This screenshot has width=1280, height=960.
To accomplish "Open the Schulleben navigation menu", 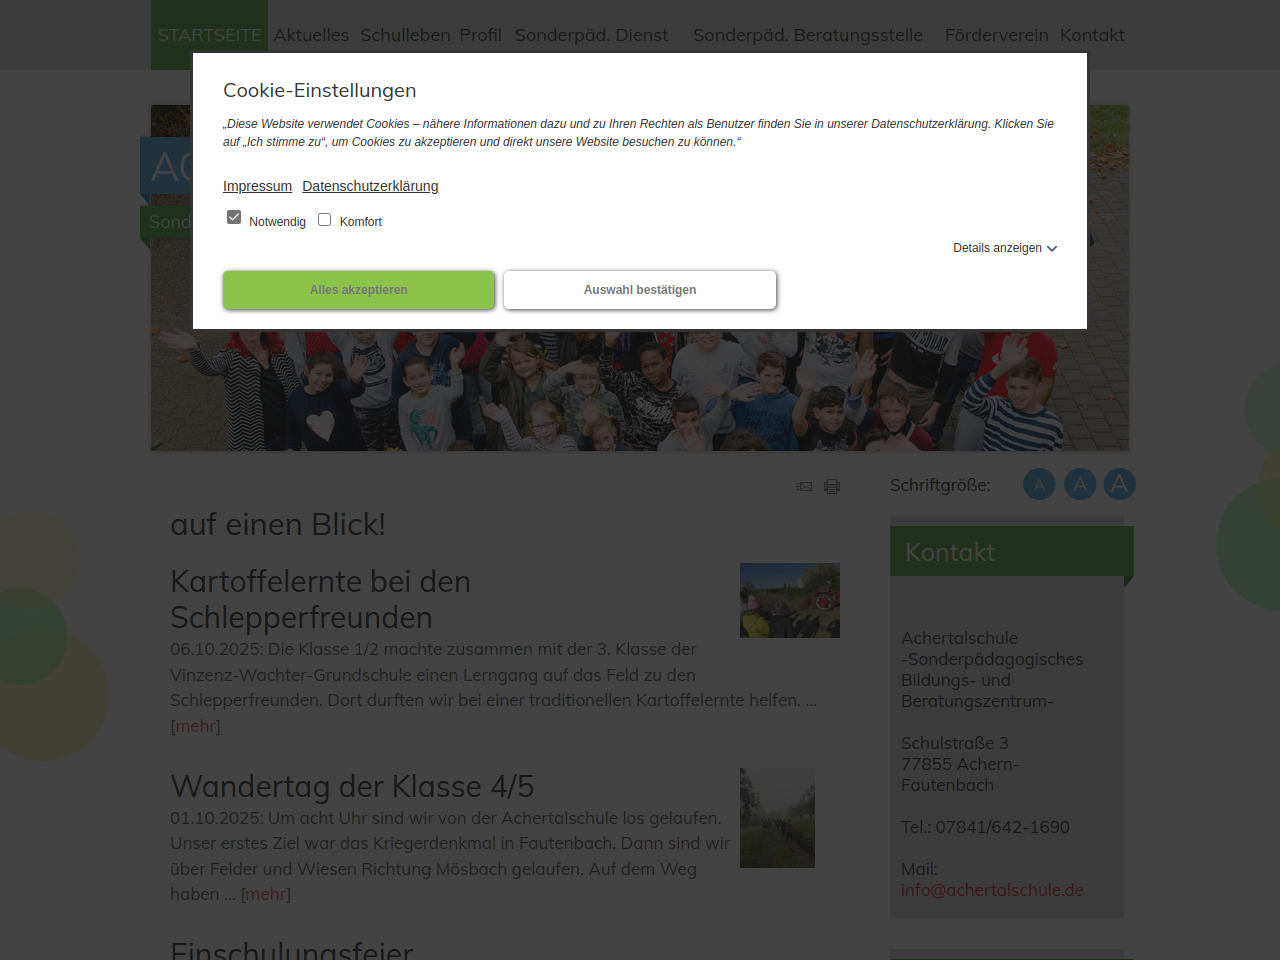I will pos(405,35).
